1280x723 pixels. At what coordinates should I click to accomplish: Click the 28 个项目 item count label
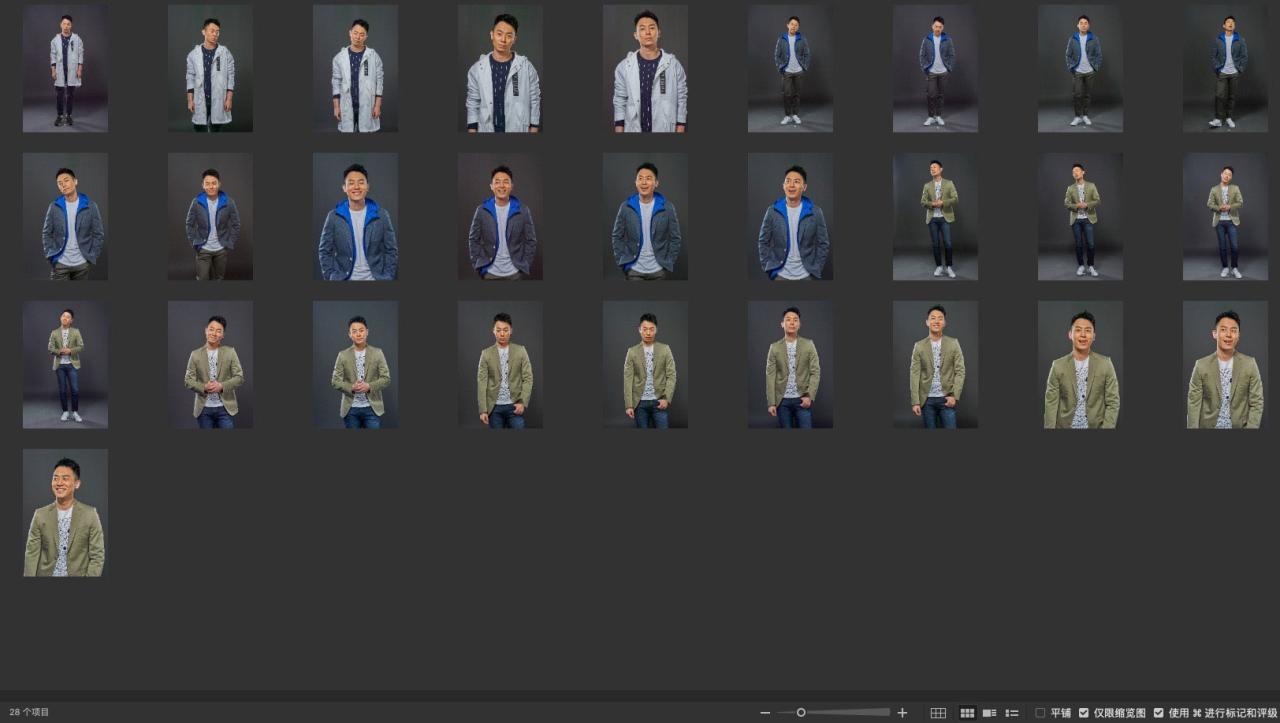click(x=29, y=713)
